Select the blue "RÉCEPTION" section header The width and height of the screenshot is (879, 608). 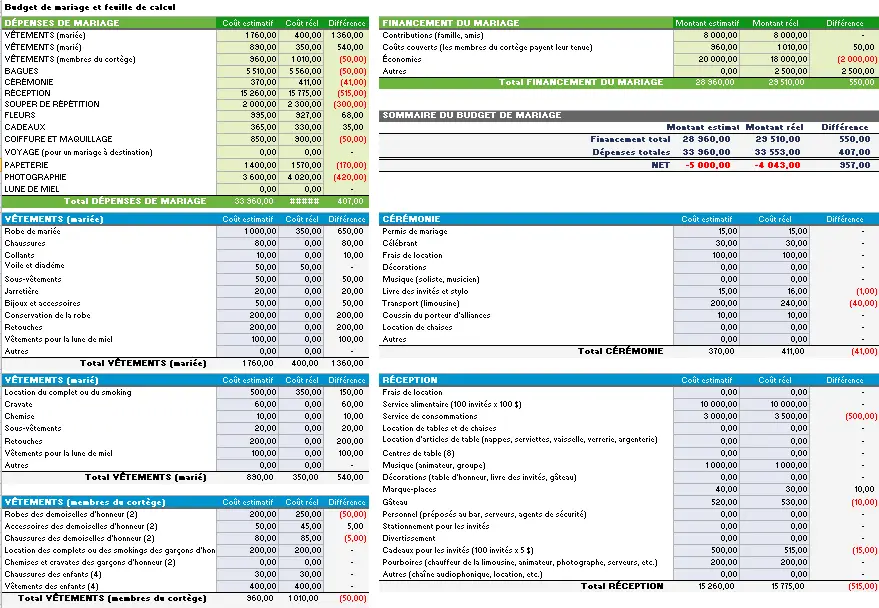(410, 380)
